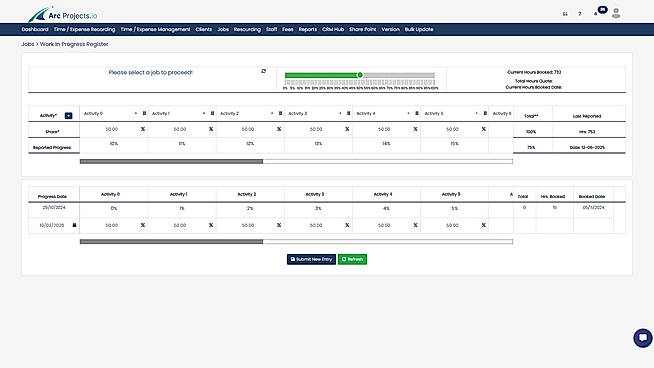654x368 pixels.
Task: Click the Activity 0 share input field
Action: 111,129
